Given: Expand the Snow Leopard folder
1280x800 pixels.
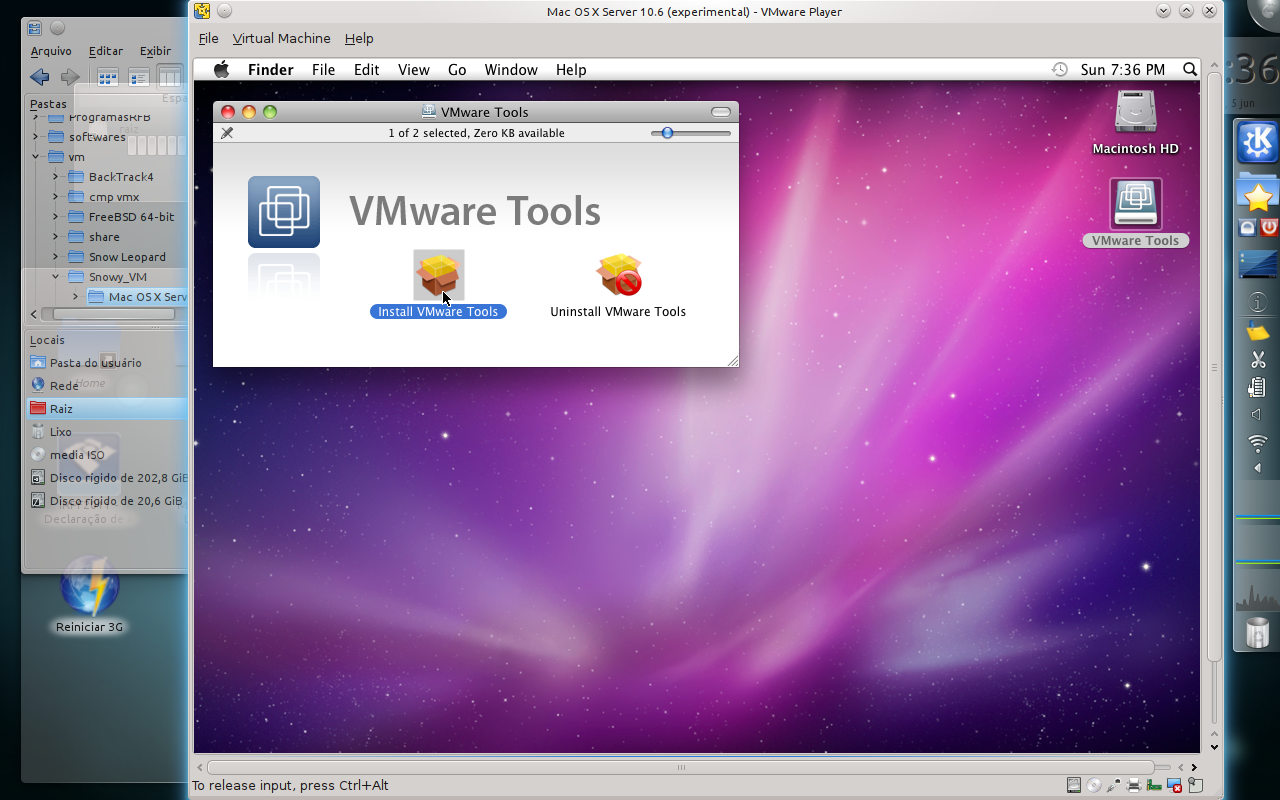Looking at the screenshot, I should [x=56, y=257].
